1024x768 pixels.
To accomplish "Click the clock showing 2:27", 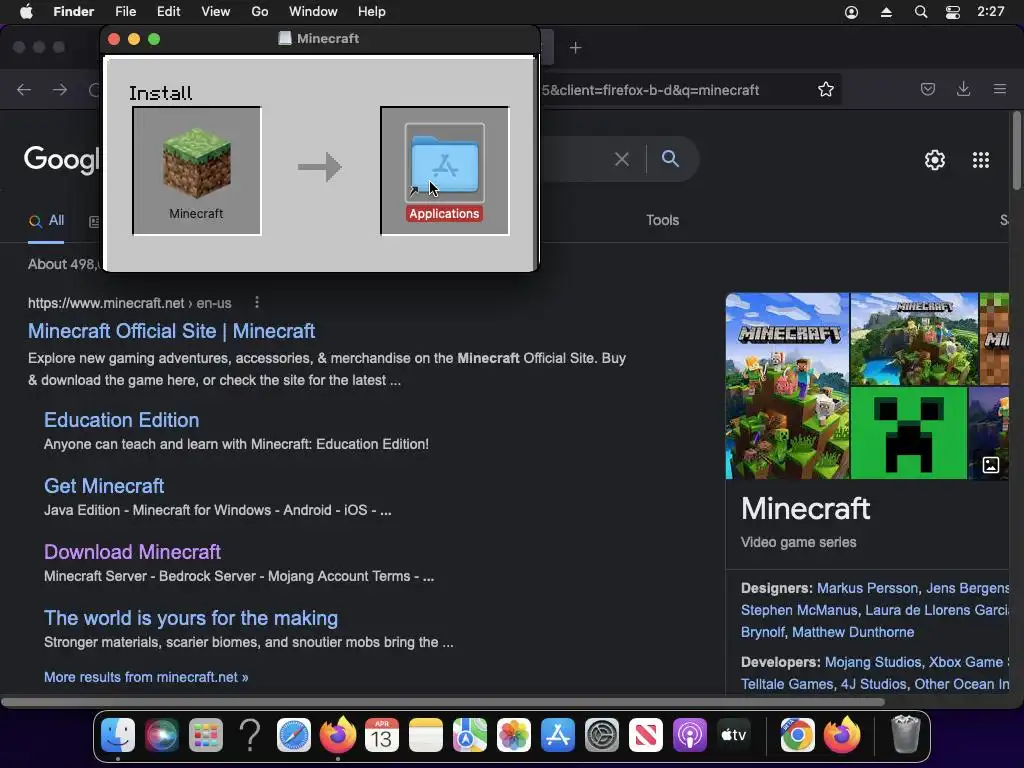I will 991,12.
